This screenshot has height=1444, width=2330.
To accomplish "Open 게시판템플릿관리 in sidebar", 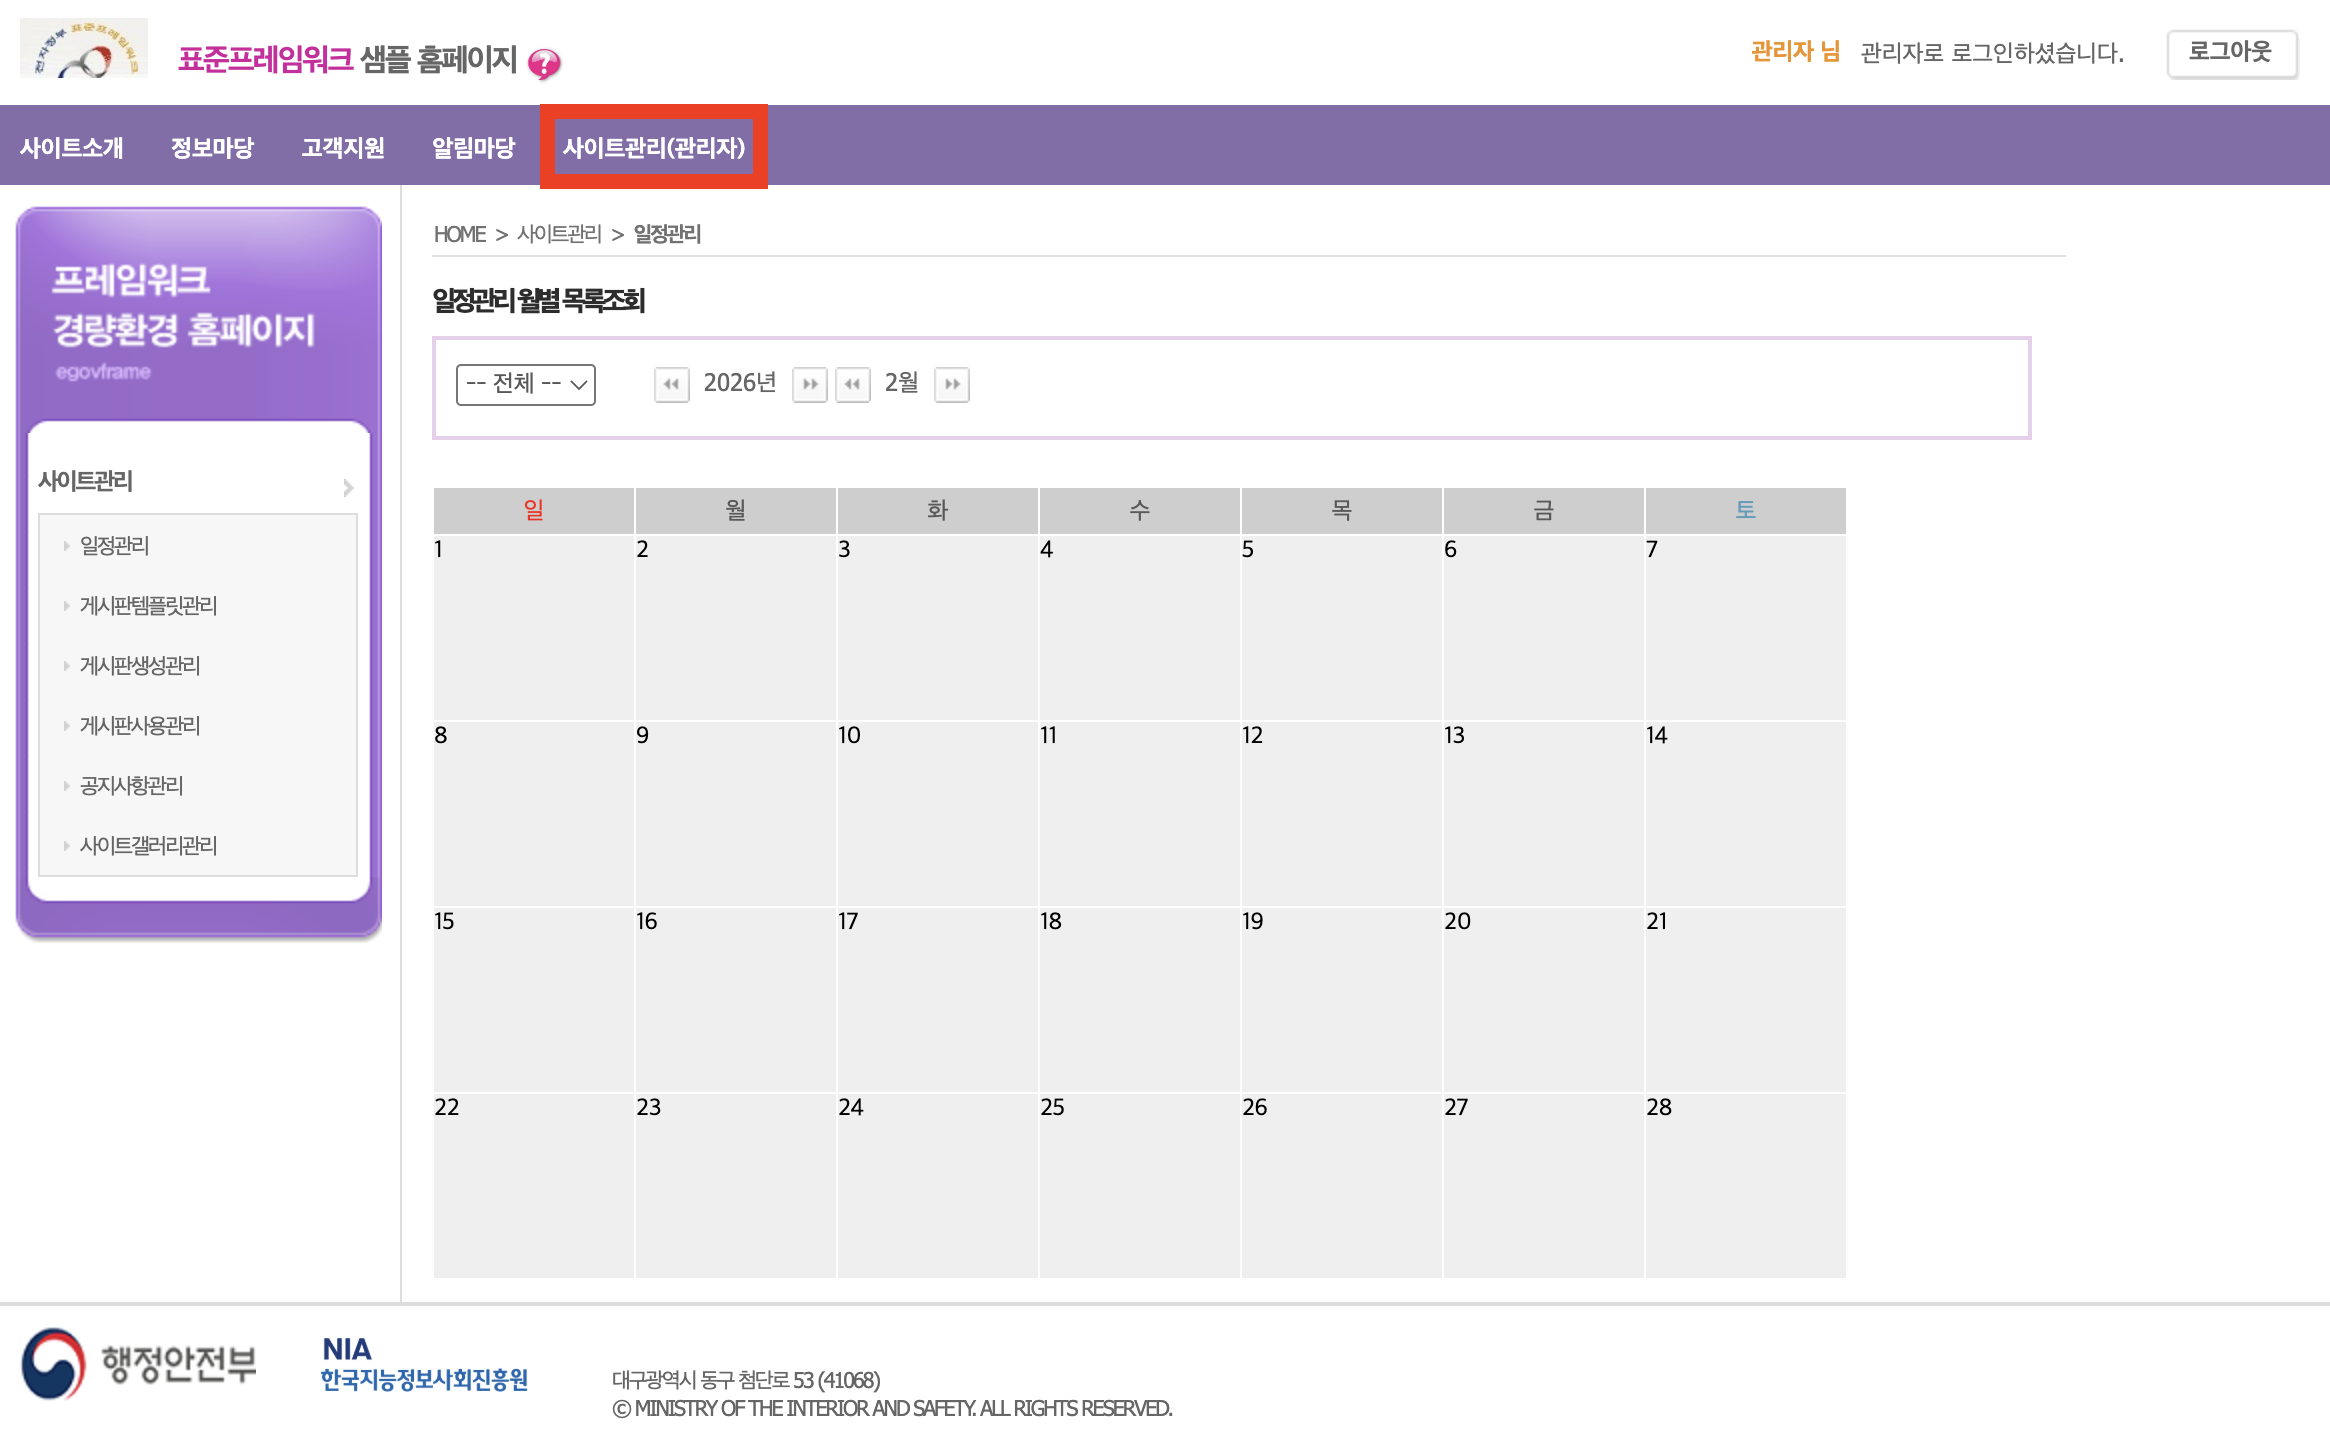I will [148, 605].
